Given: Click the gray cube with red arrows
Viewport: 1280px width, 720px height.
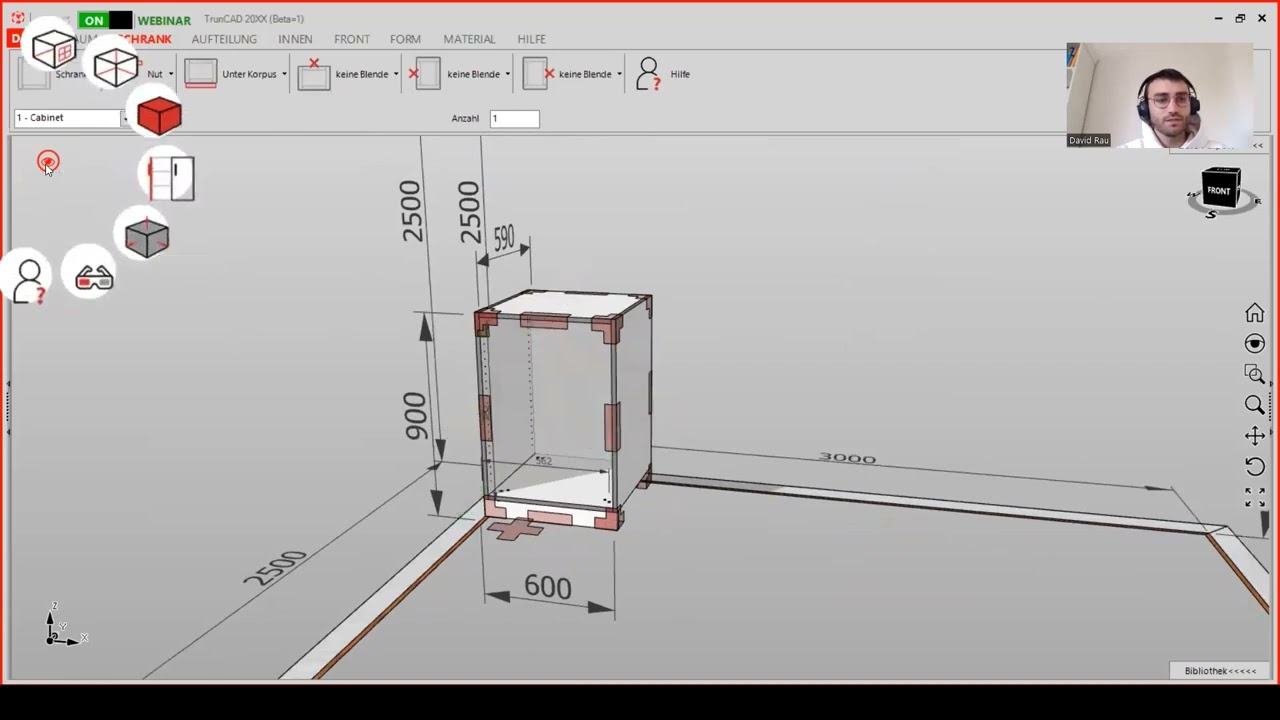Looking at the screenshot, I should 147,237.
